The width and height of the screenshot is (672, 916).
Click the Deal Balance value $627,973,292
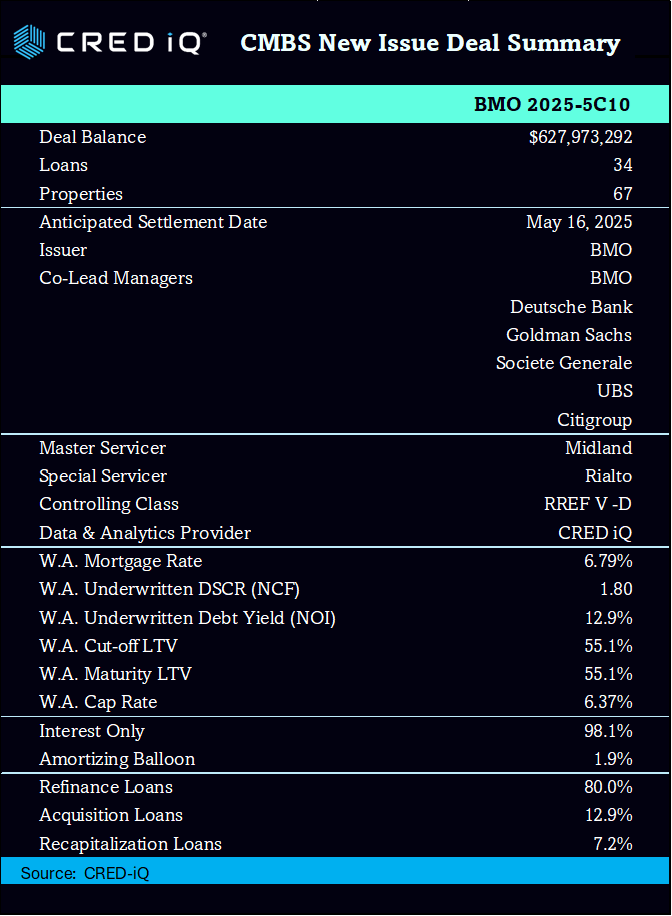coord(580,137)
